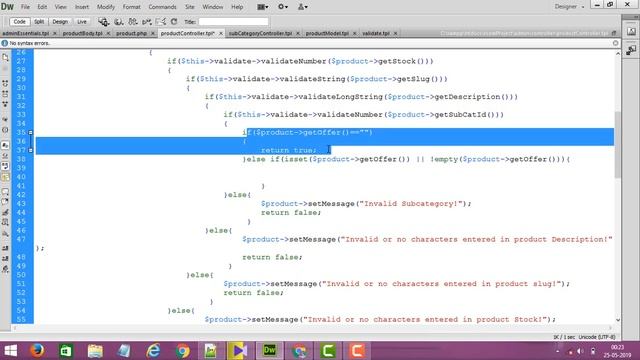Open the top collapsed panel icon on right dock
This screenshot has height=360, width=640.
(631, 31)
